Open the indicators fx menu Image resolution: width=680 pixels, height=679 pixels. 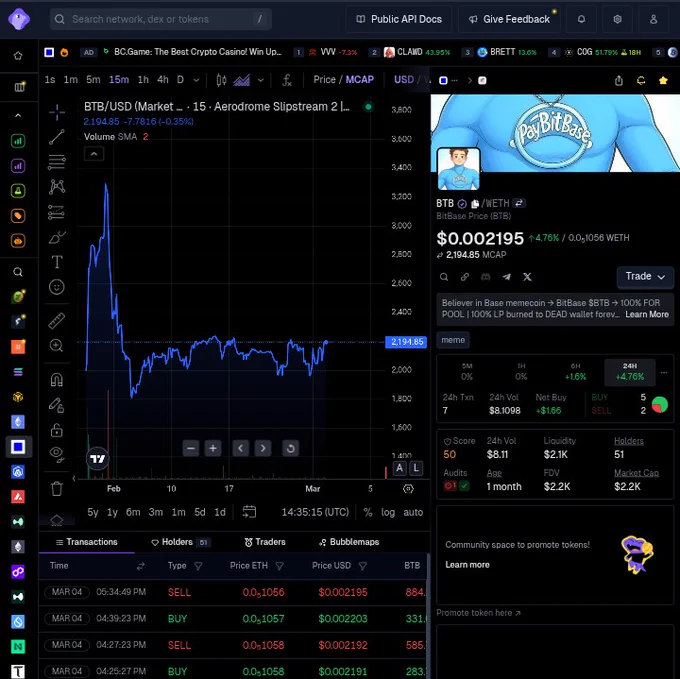pyautogui.click(x=287, y=80)
